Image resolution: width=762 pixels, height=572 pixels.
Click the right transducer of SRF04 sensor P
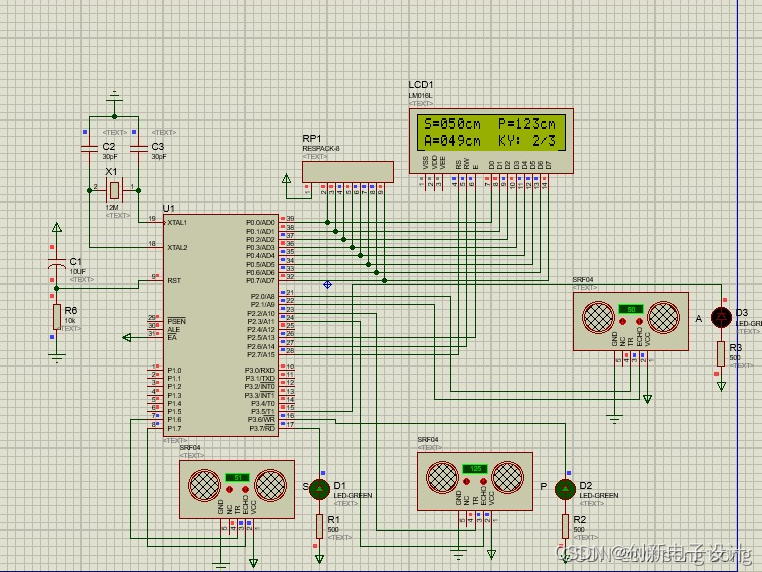click(507, 477)
